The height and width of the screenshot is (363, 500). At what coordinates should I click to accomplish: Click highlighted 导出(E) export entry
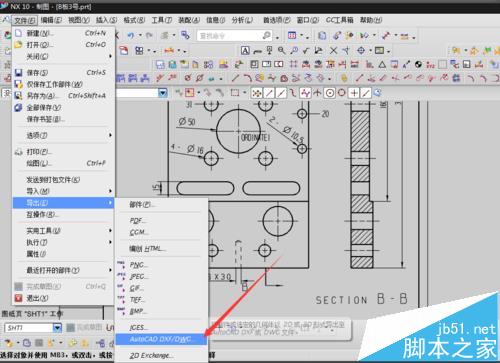point(63,203)
